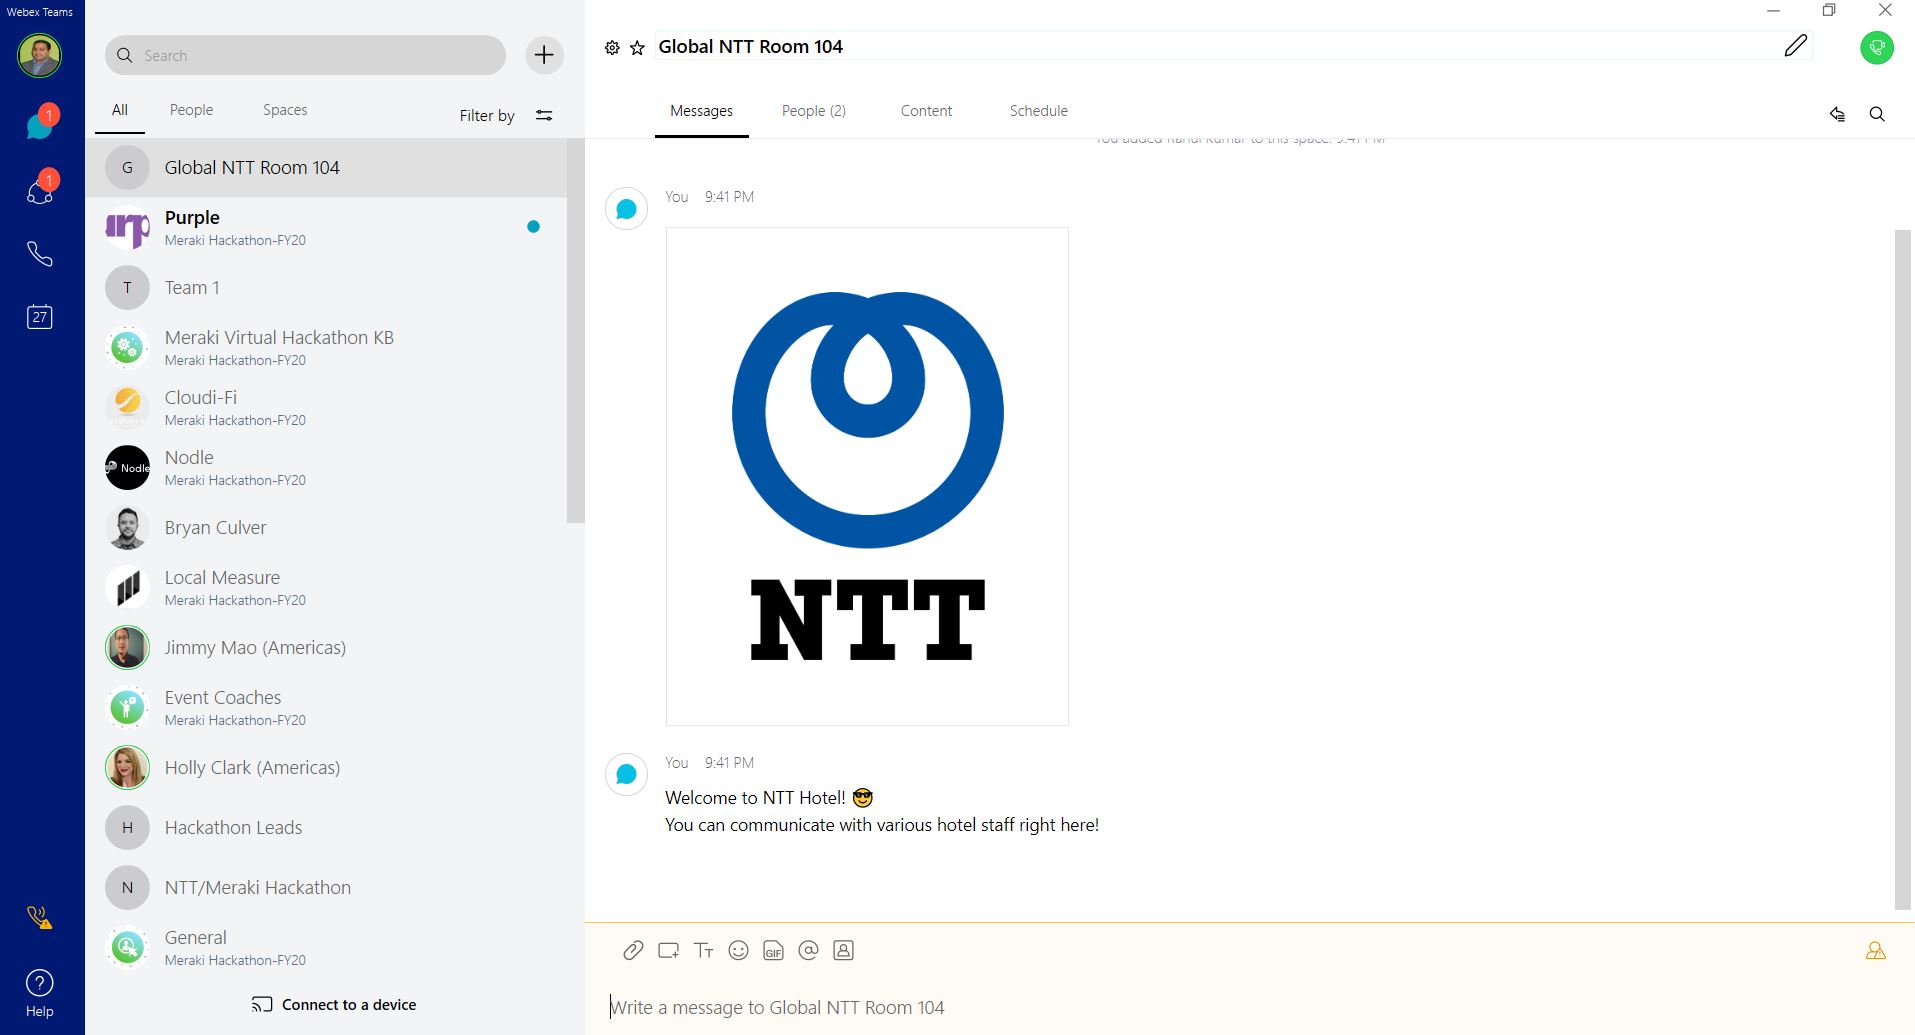Open the Cloudi-Fi space
Image resolution: width=1915 pixels, height=1035 pixels.
(326, 408)
